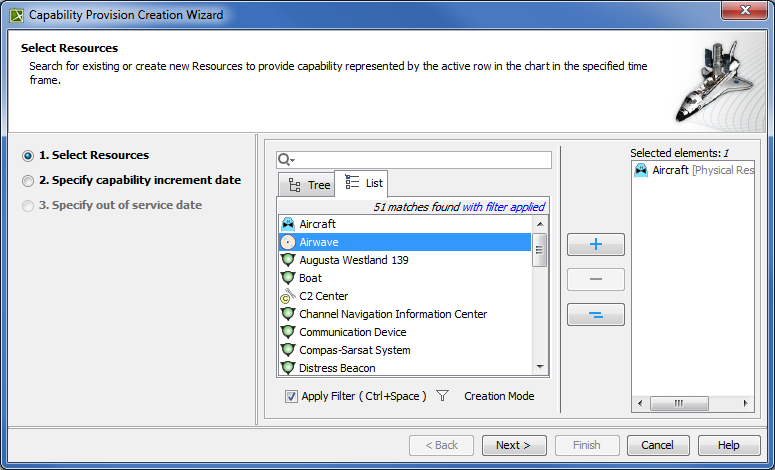Image resolution: width=775 pixels, height=470 pixels.
Task: Click Selected elements horizontal scroll thumb
Action: [679, 403]
